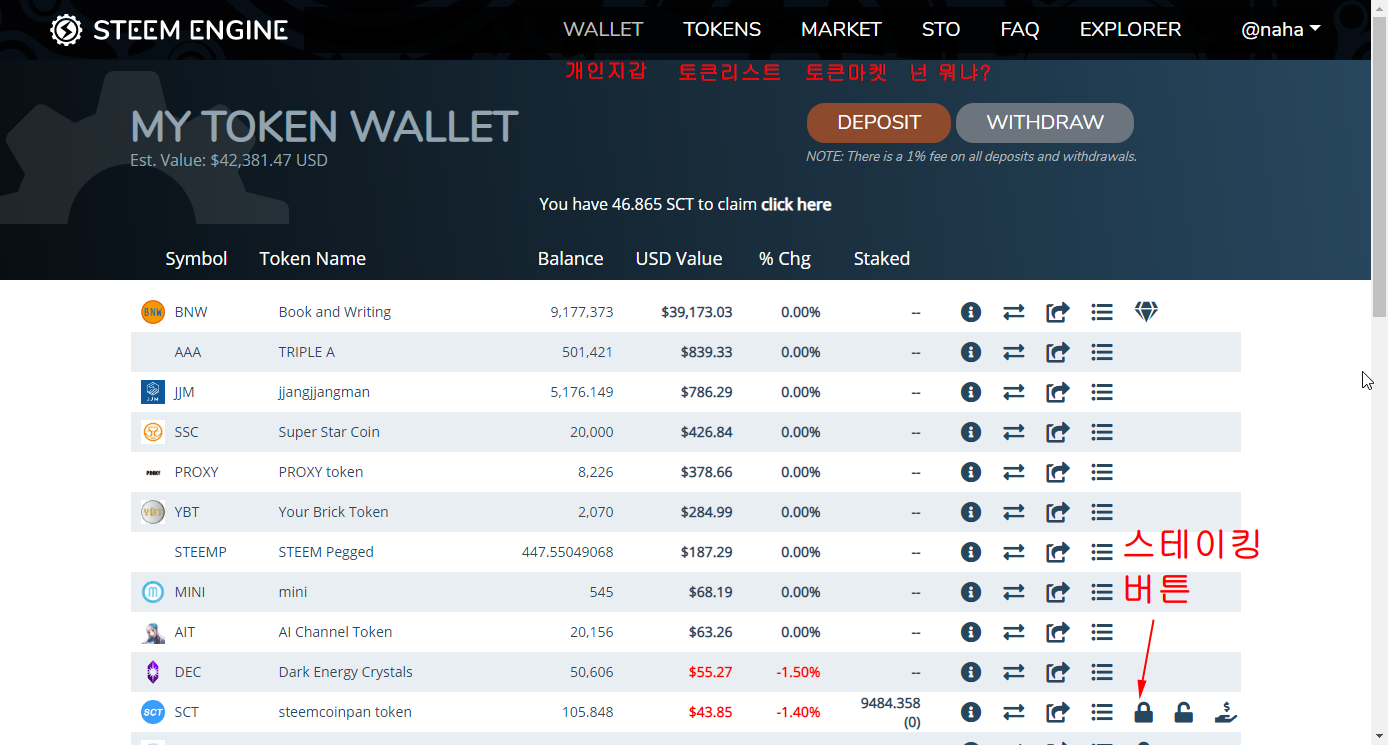This screenshot has height=745, width=1388.
Task: Open the TOKENS menu item
Action: pyautogui.click(x=722, y=30)
